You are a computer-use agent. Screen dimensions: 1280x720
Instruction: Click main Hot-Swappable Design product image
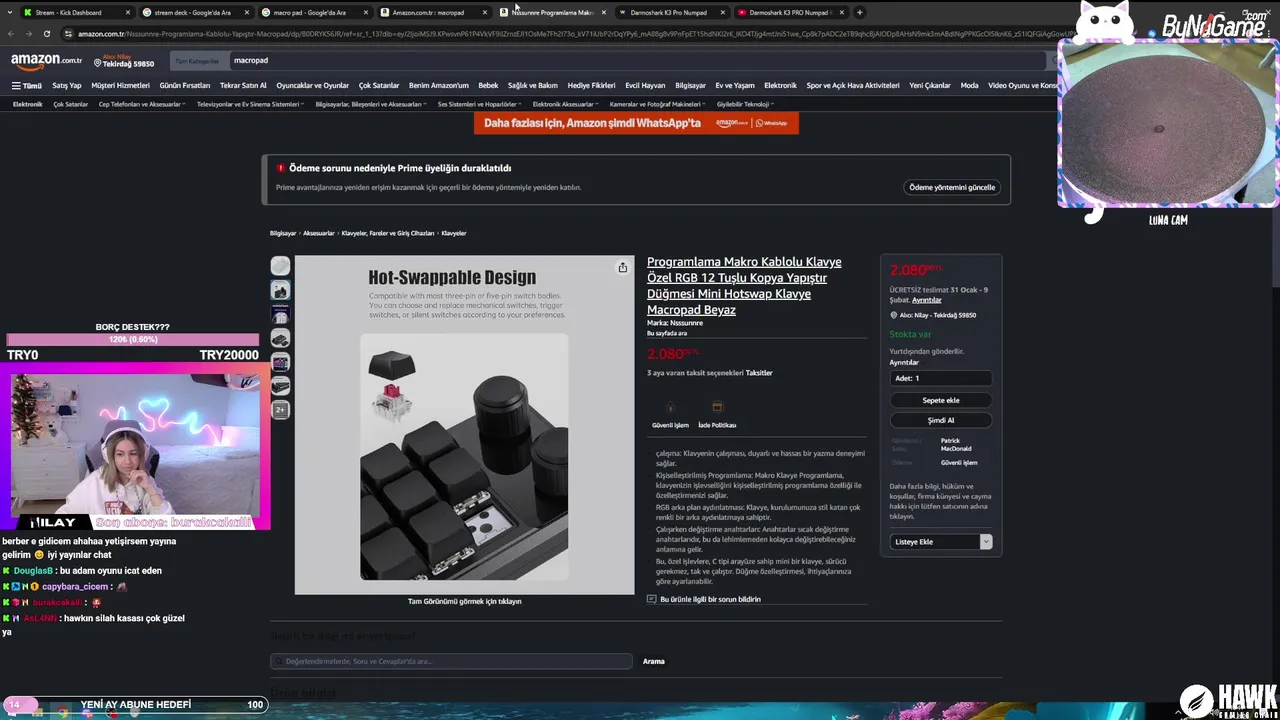[x=464, y=425]
